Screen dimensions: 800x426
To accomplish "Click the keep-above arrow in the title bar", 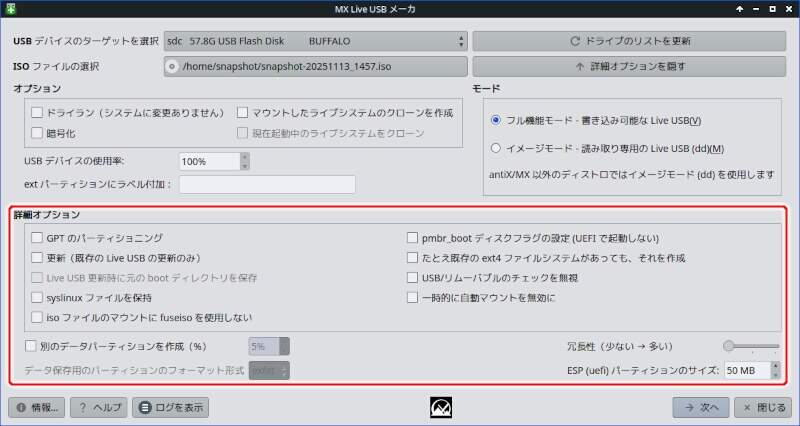I will 739,9.
